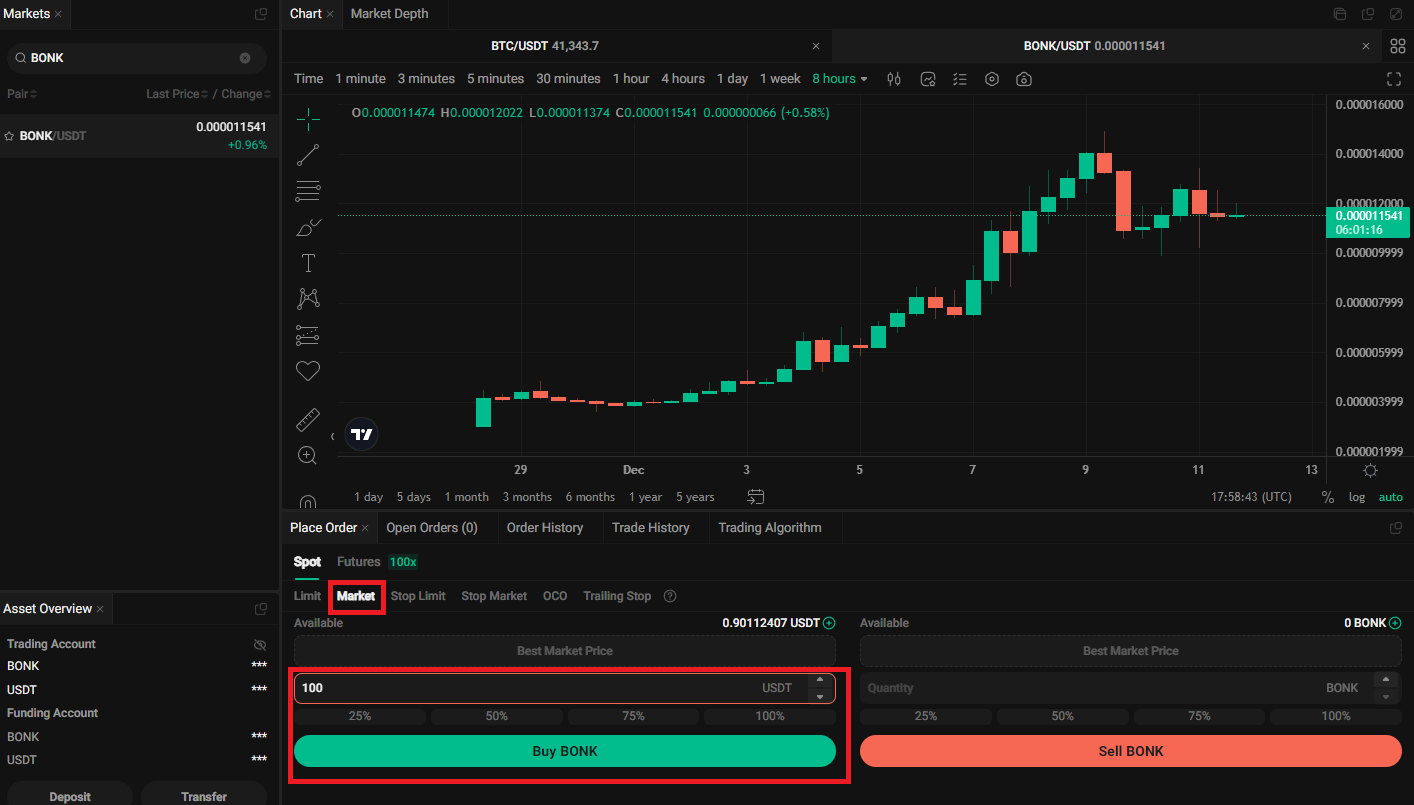Open the Fibonacci retracement tool
Screen dimensions: 1414x805
click(x=308, y=191)
